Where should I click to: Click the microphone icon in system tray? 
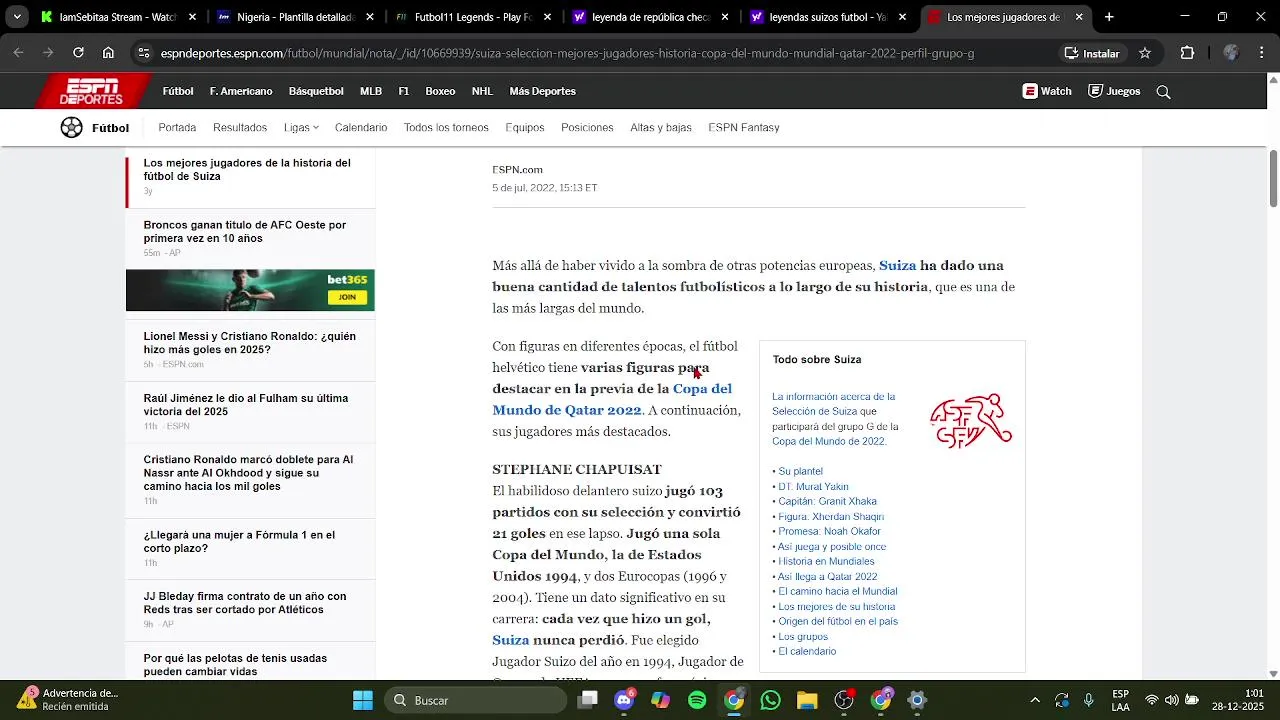click(x=1089, y=700)
